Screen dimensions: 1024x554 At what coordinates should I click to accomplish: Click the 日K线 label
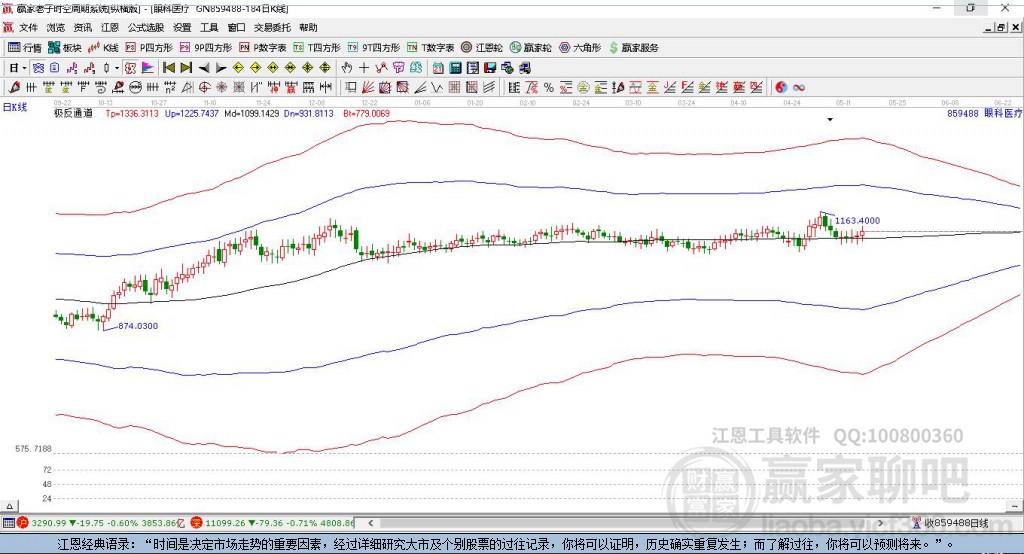tap(15, 107)
